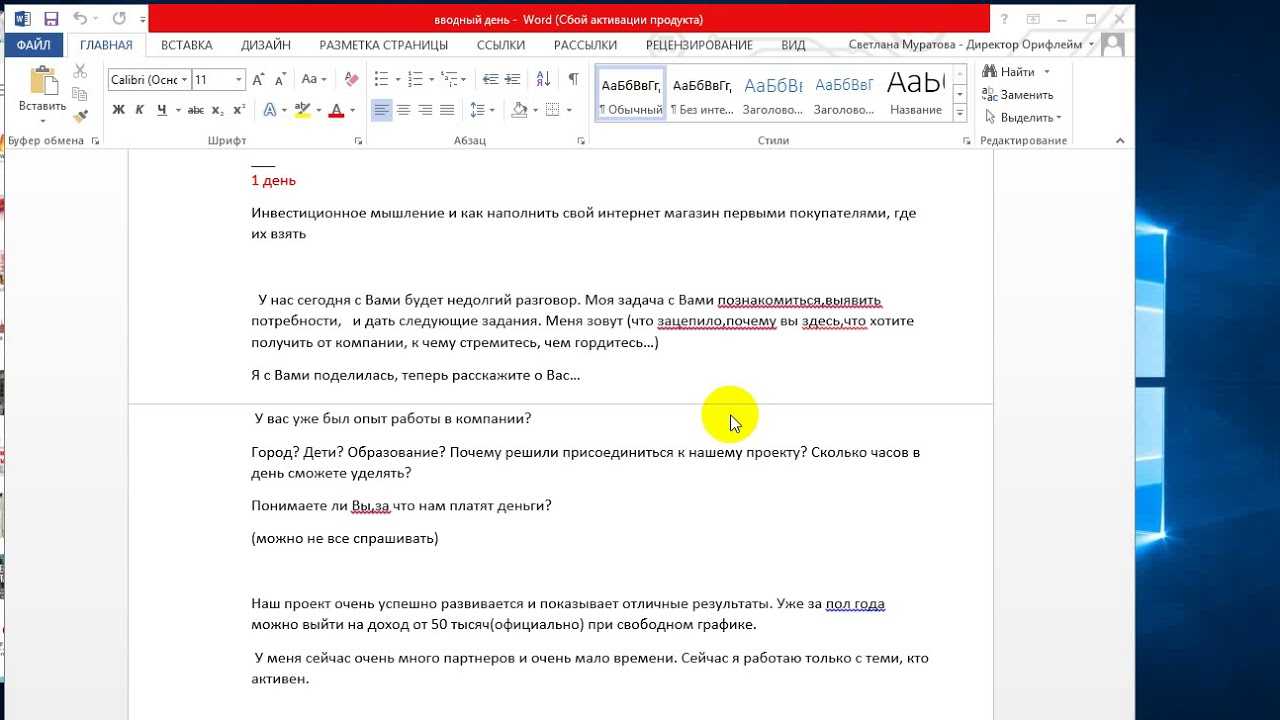This screenshot has height=720, width=1280.
Task: Toggle underline Ч formatting
Action: click(161, 110)
